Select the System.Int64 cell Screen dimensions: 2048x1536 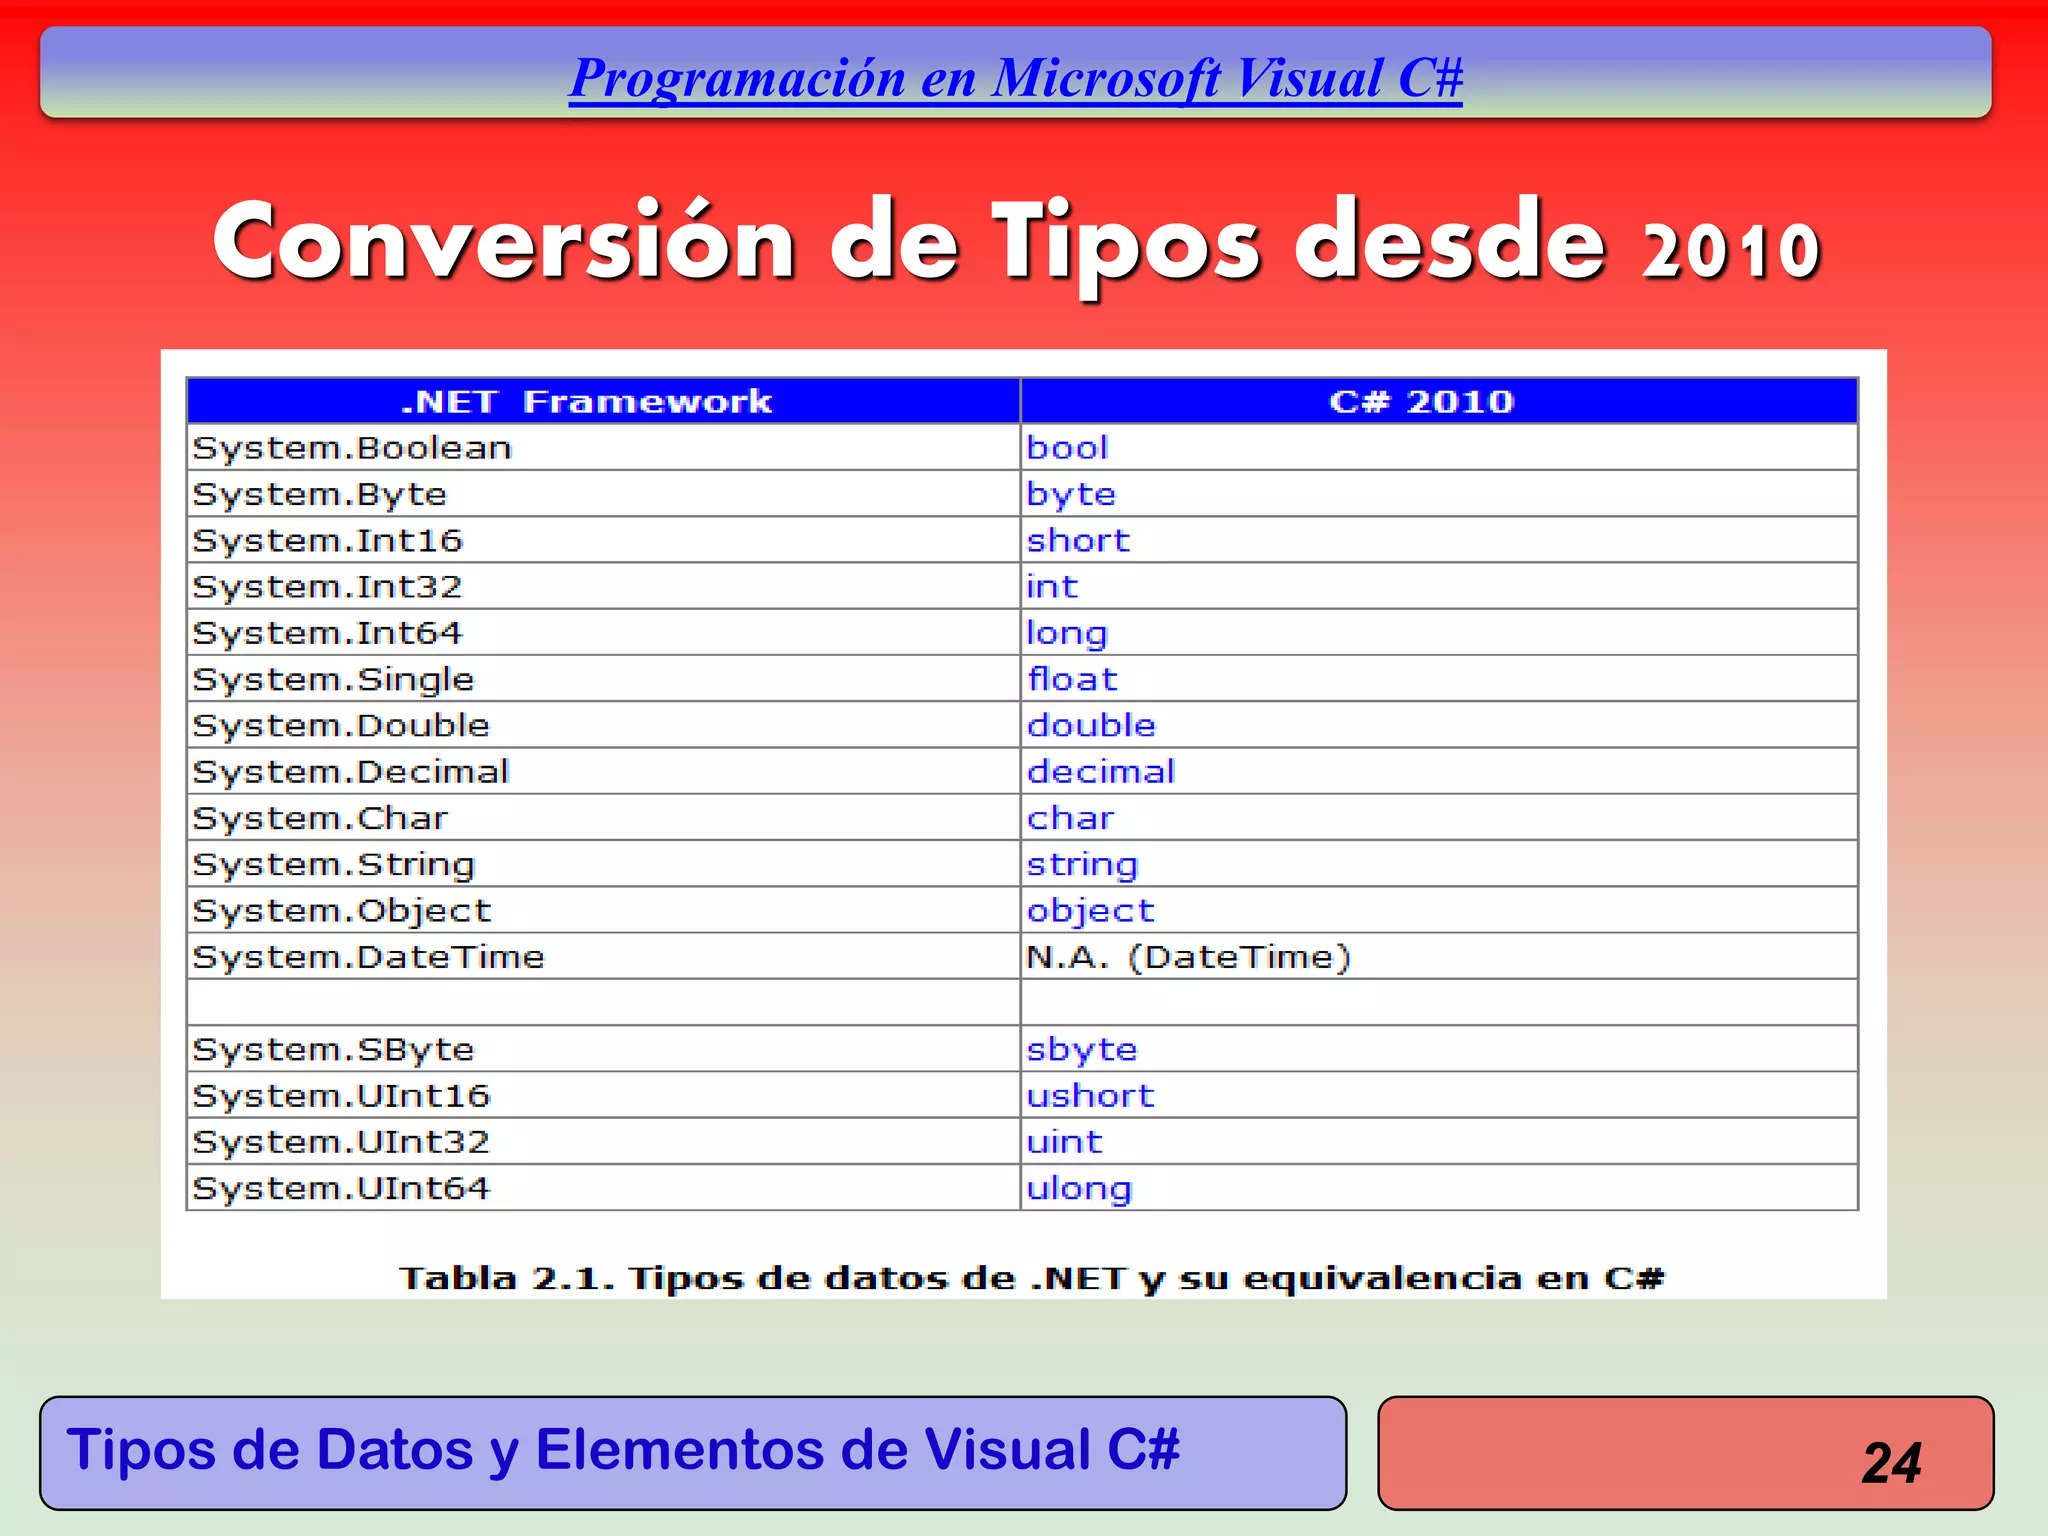click(x=603, y=632)
